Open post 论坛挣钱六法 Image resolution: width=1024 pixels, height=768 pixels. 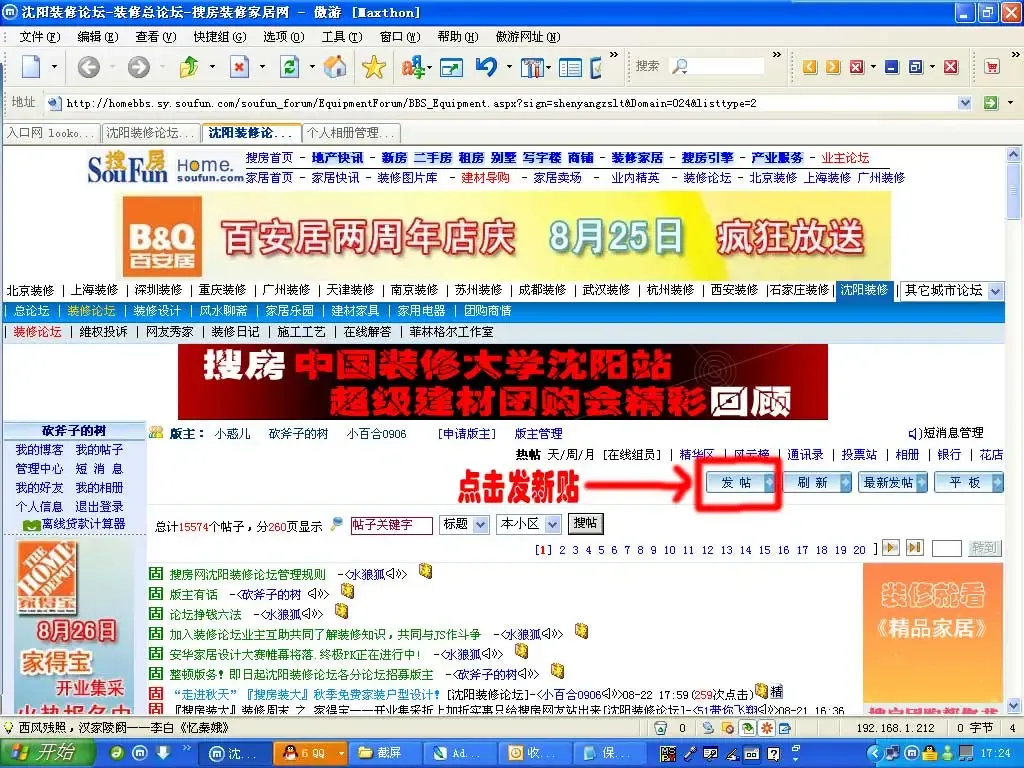(x=206, y=615)
